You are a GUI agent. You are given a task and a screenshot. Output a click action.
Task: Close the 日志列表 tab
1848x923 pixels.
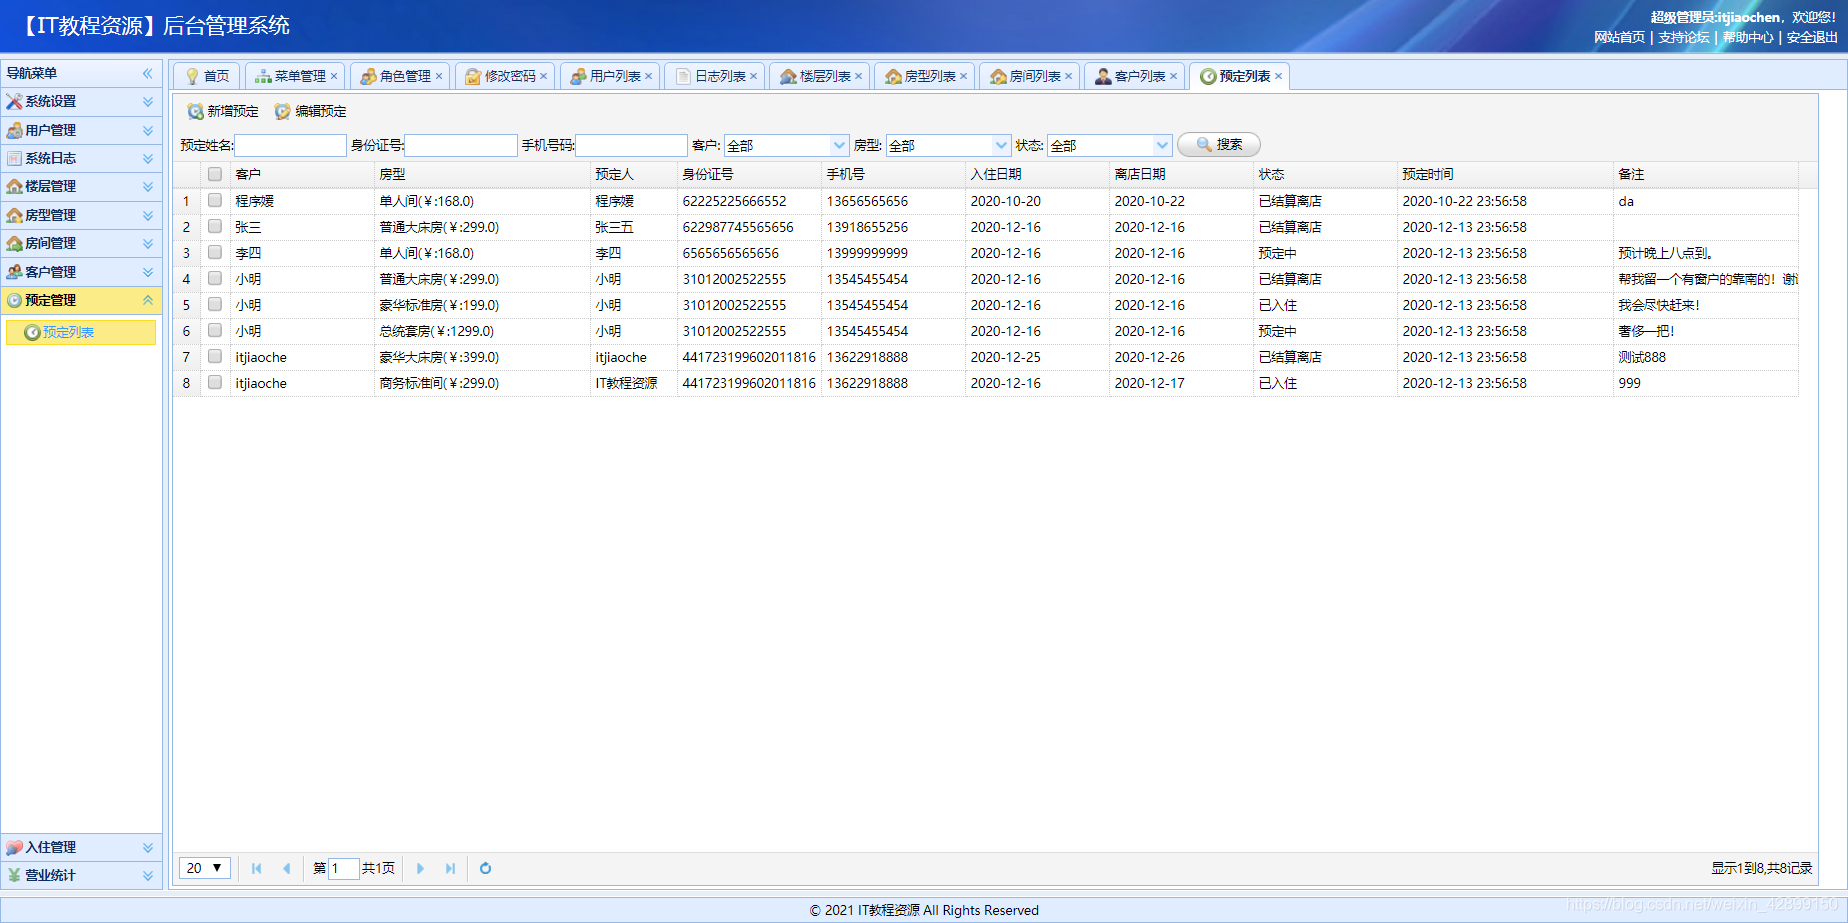[754, 76]
